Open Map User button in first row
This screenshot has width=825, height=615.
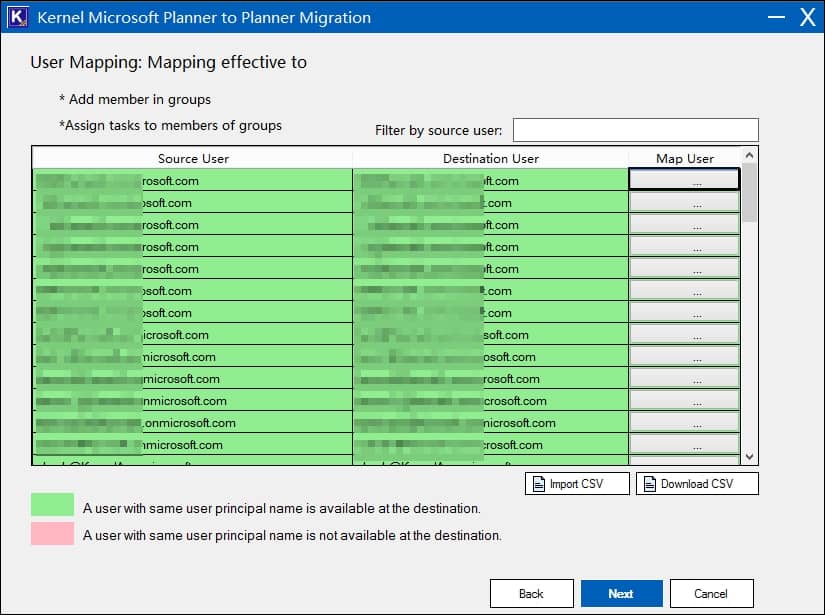click(x=685, y=179)
